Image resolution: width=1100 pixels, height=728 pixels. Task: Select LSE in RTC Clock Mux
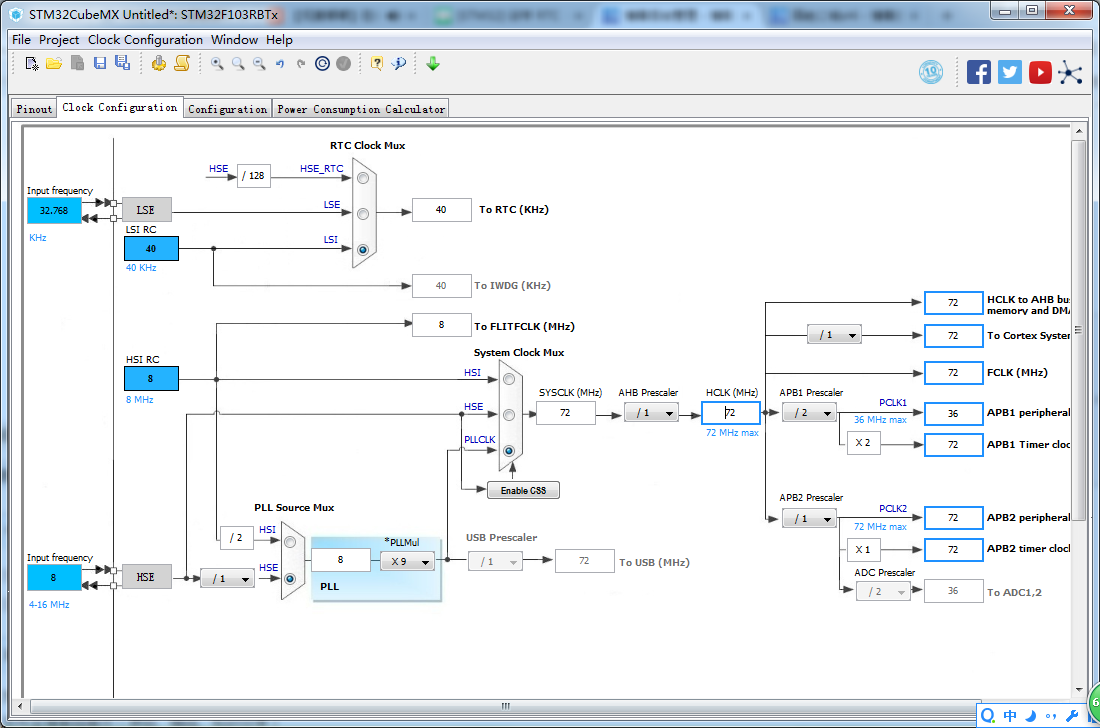coord(363,214)
